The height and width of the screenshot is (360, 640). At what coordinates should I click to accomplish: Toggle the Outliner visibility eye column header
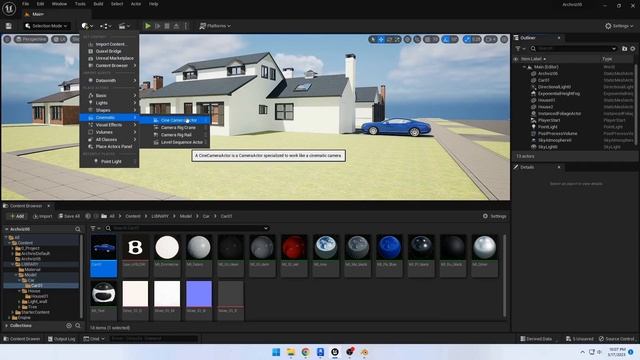[x=516, y=59]
